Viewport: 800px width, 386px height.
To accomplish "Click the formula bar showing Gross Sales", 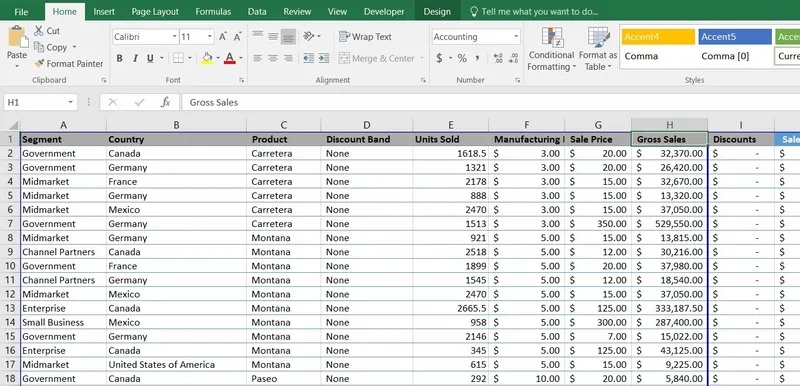I will pyautogui.click(x=490, y=102).
